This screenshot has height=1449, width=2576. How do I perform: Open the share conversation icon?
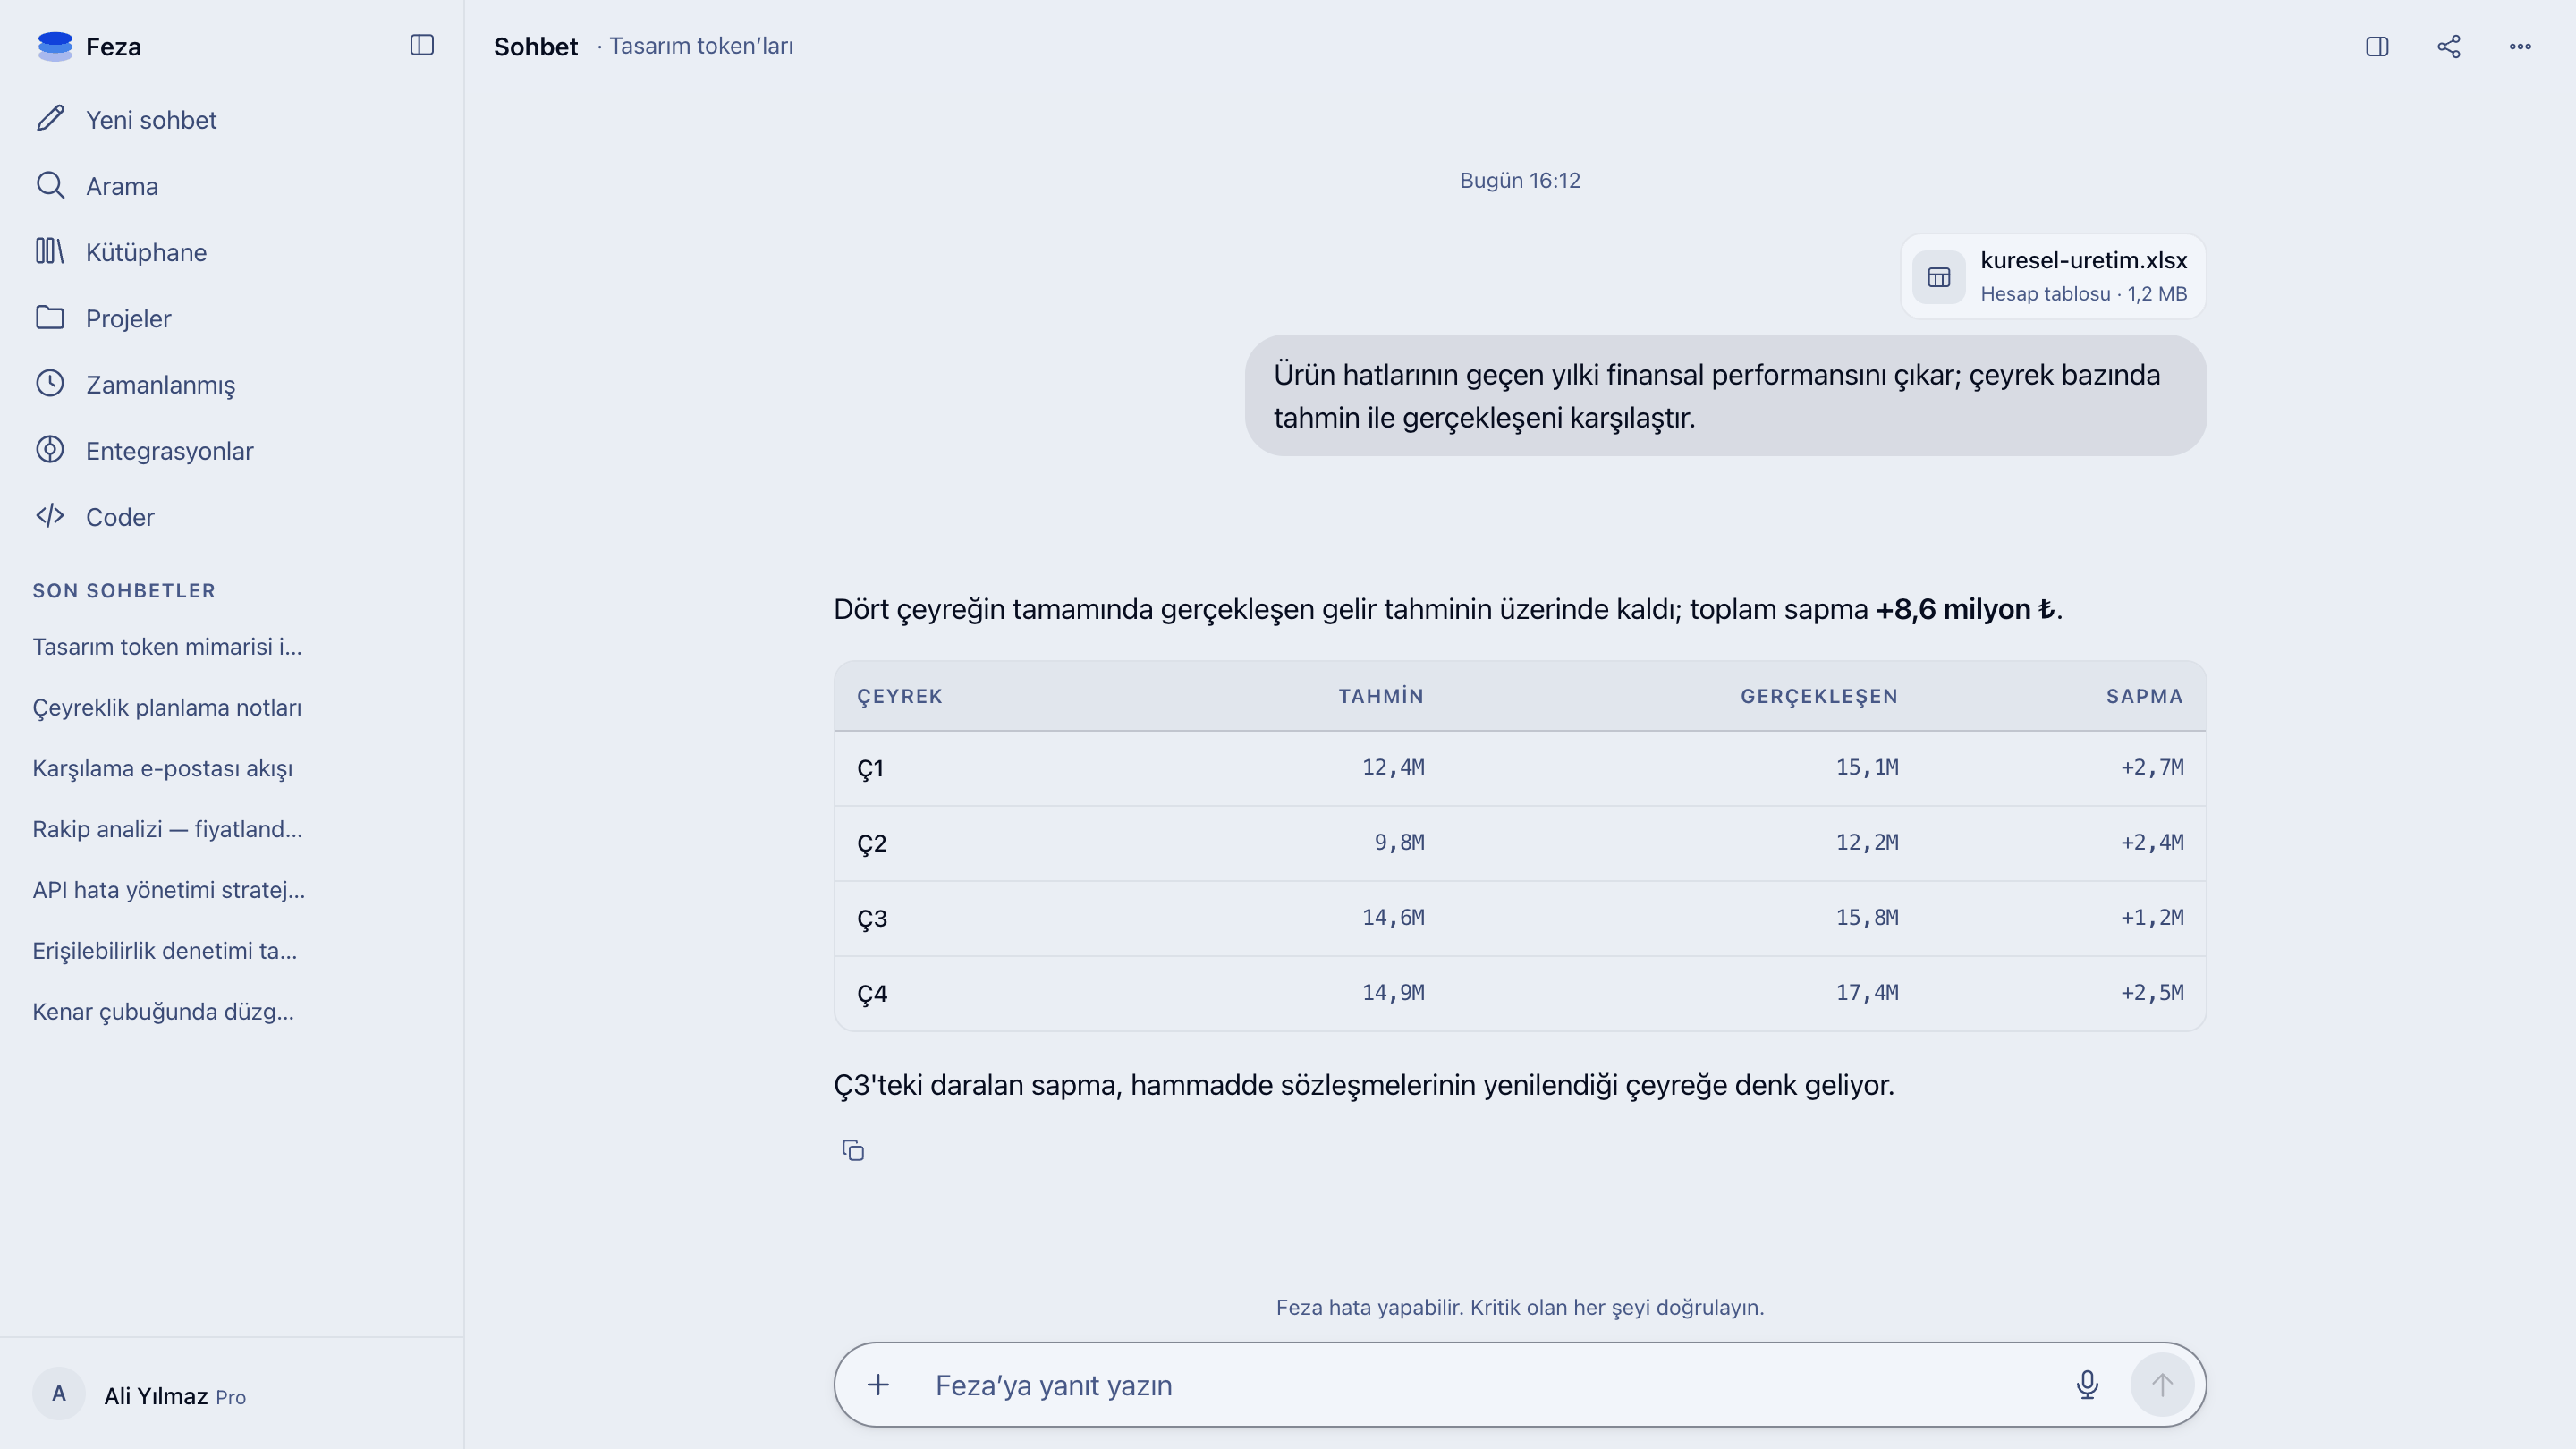(2449, 46)
